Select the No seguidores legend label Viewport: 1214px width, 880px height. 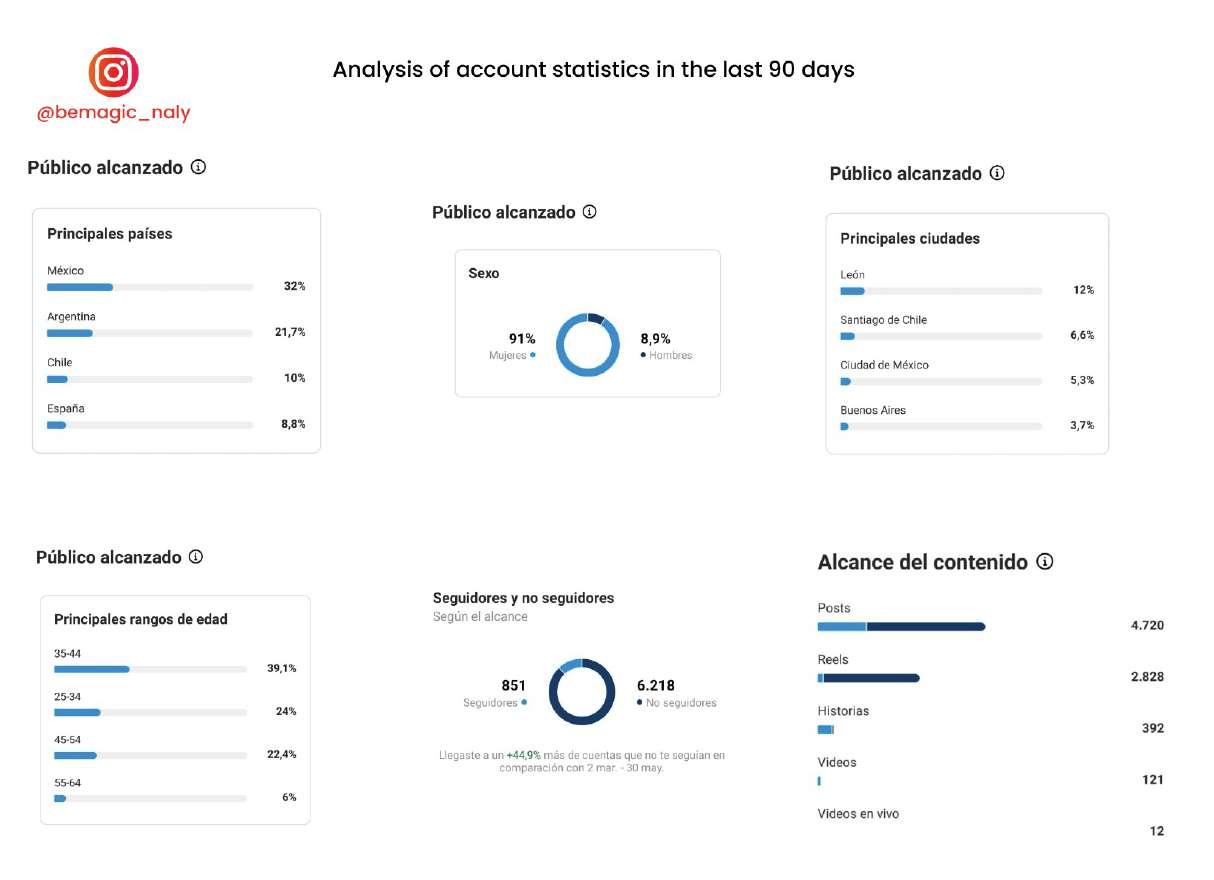point(681,703)
